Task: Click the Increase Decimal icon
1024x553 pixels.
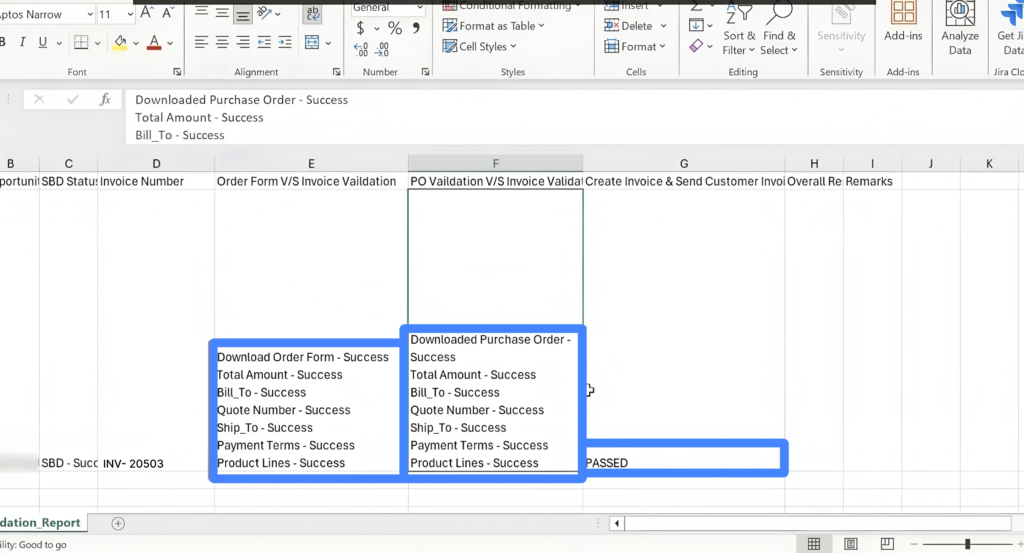Action: (x=361, y=50)
